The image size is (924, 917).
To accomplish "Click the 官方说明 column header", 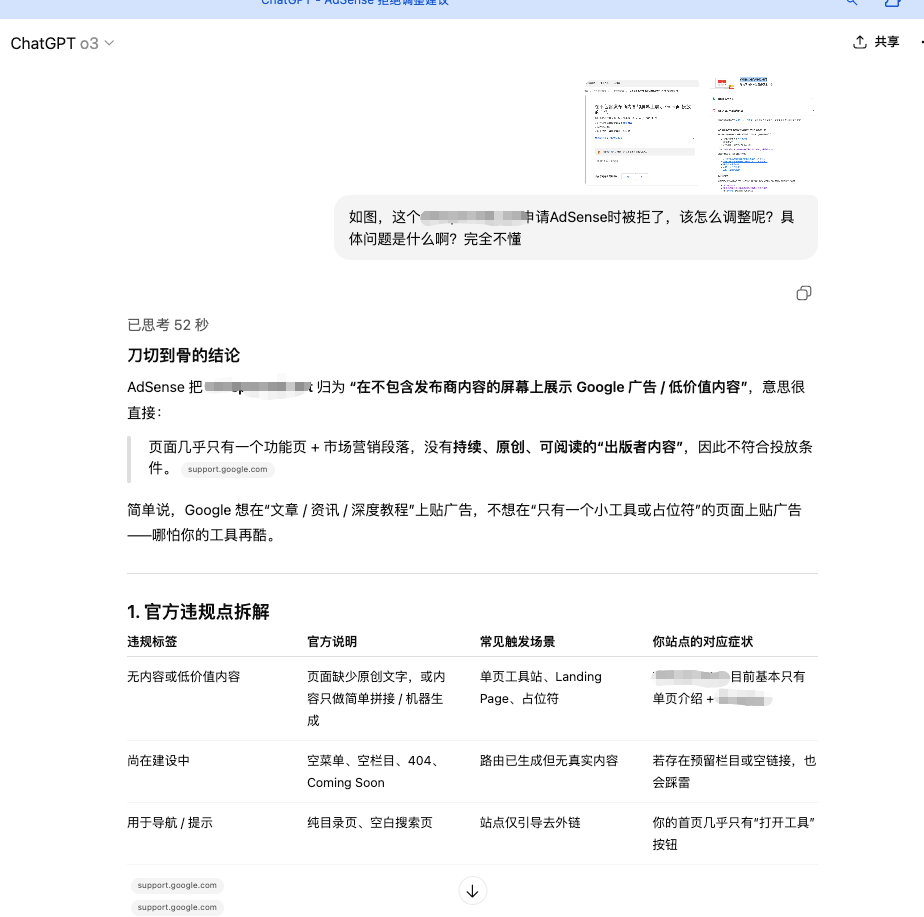I will click(332, 642).
